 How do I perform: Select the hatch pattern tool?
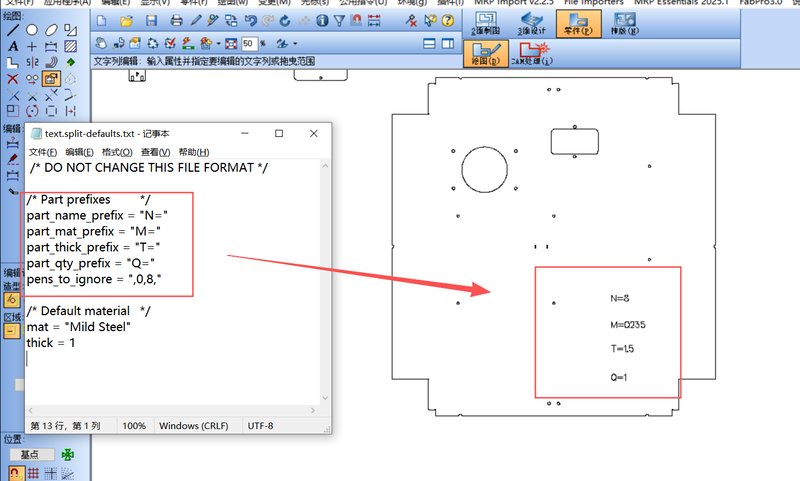(70, 46)
